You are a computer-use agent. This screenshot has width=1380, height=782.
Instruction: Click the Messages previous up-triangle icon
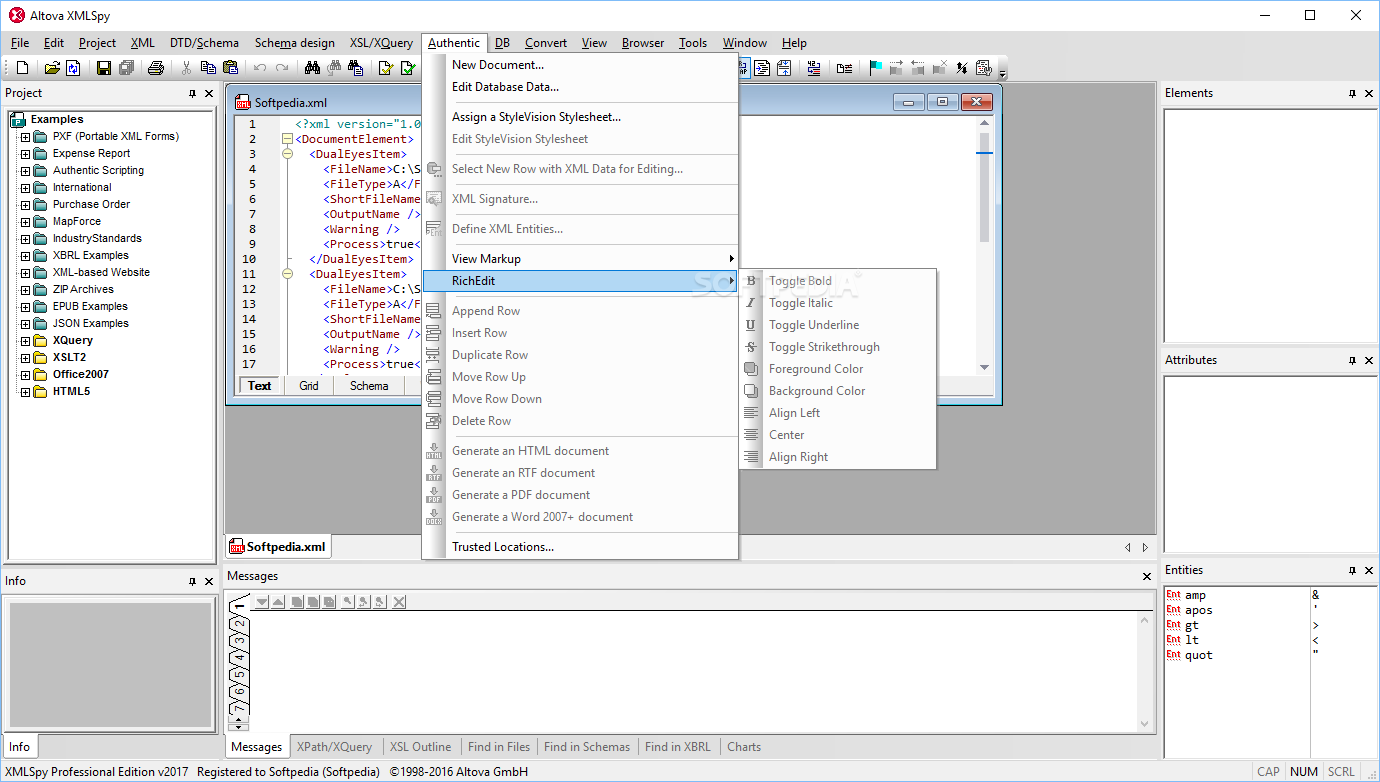pyautogui.click(x=278, y=601)
